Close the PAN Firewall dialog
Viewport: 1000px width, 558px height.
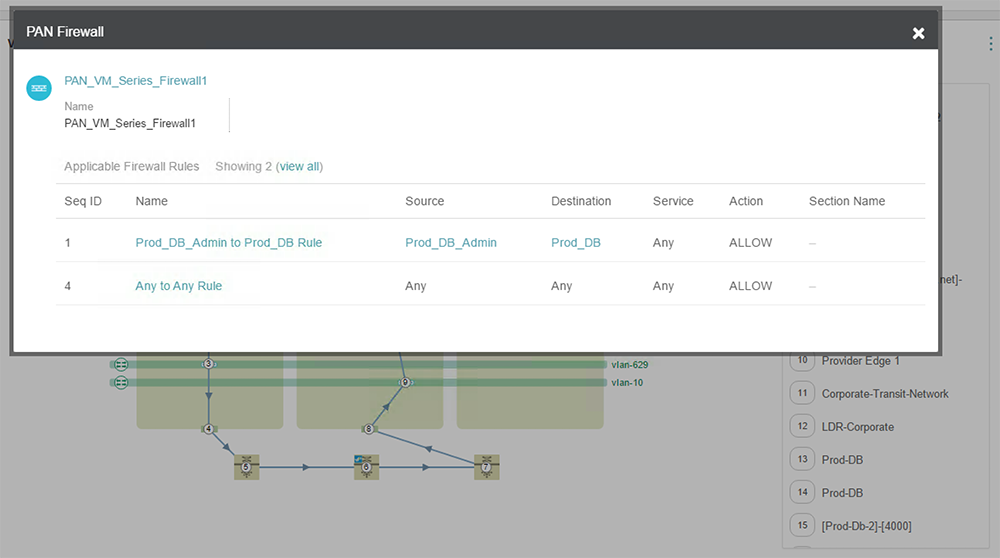point(918,33)
